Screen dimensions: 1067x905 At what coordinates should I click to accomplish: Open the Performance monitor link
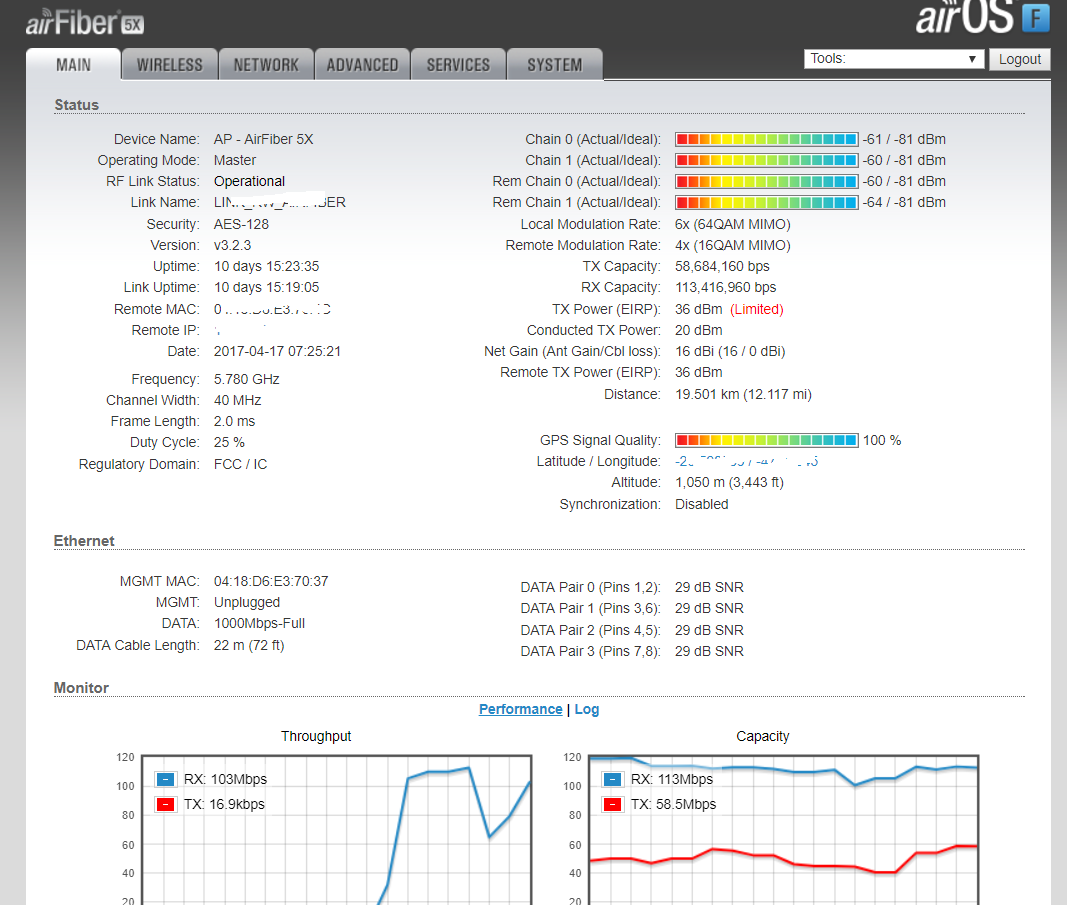[x=521, y=709]
